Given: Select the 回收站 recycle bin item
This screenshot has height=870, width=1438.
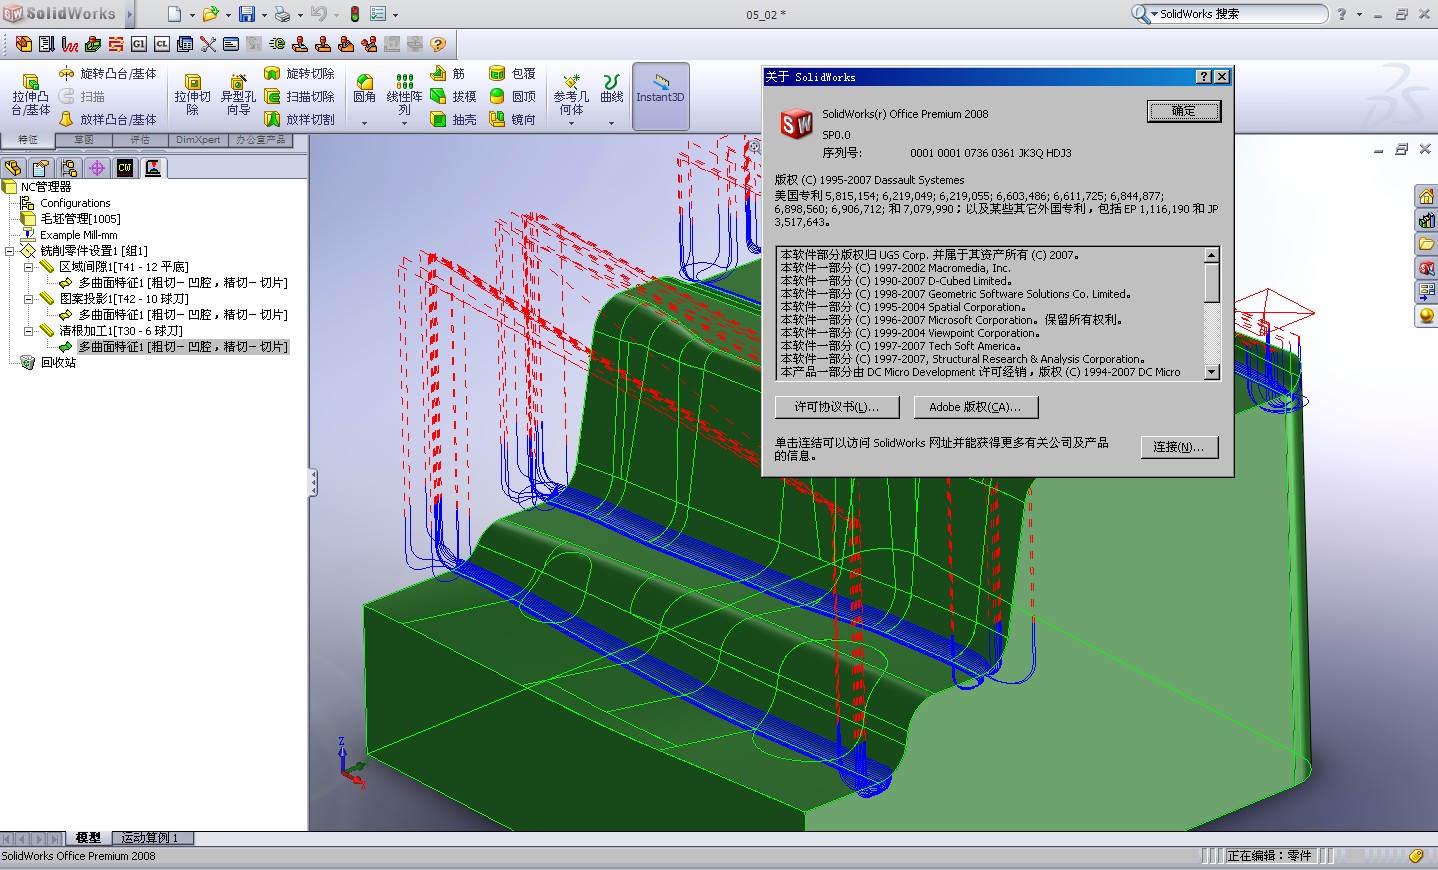Looking at the screenshot, I should click(58, 363).
